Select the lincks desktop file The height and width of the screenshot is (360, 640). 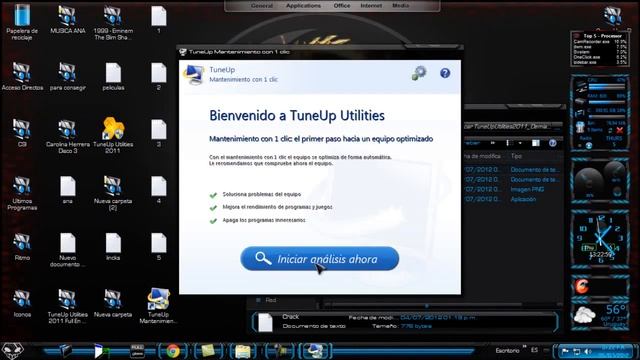point(113,246)
